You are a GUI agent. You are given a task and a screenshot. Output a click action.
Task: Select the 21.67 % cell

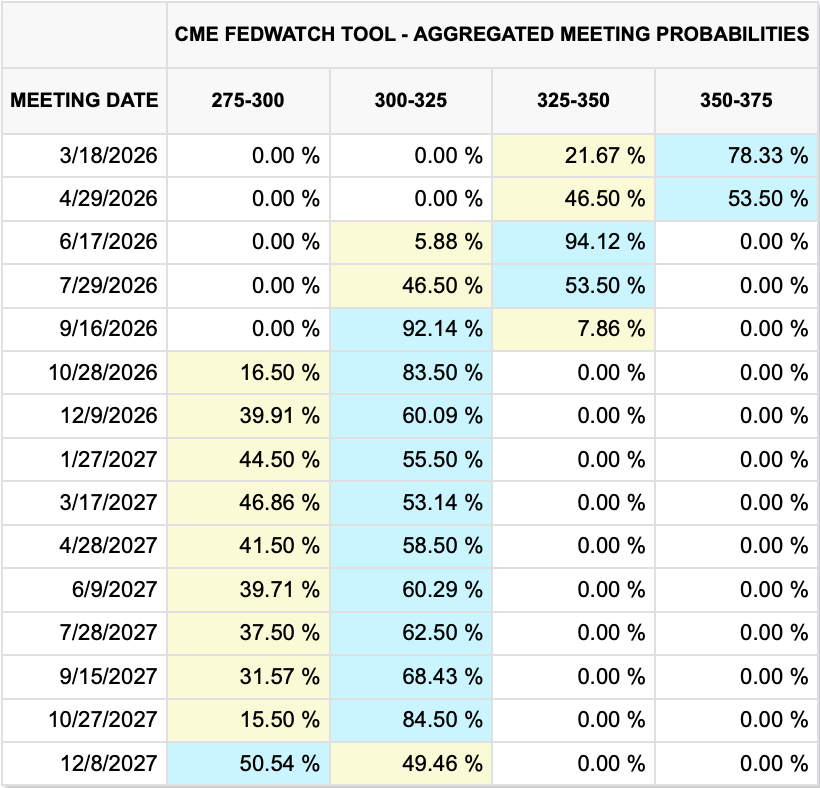click(573, 155)
